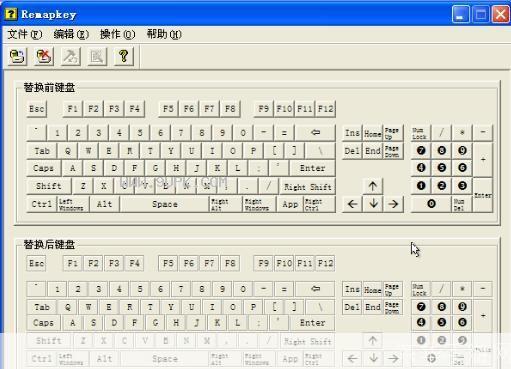Viewport: 511px width, 369px height.
Task: Click the Space key in the top keyboard
Action: [x=165, y=204]
